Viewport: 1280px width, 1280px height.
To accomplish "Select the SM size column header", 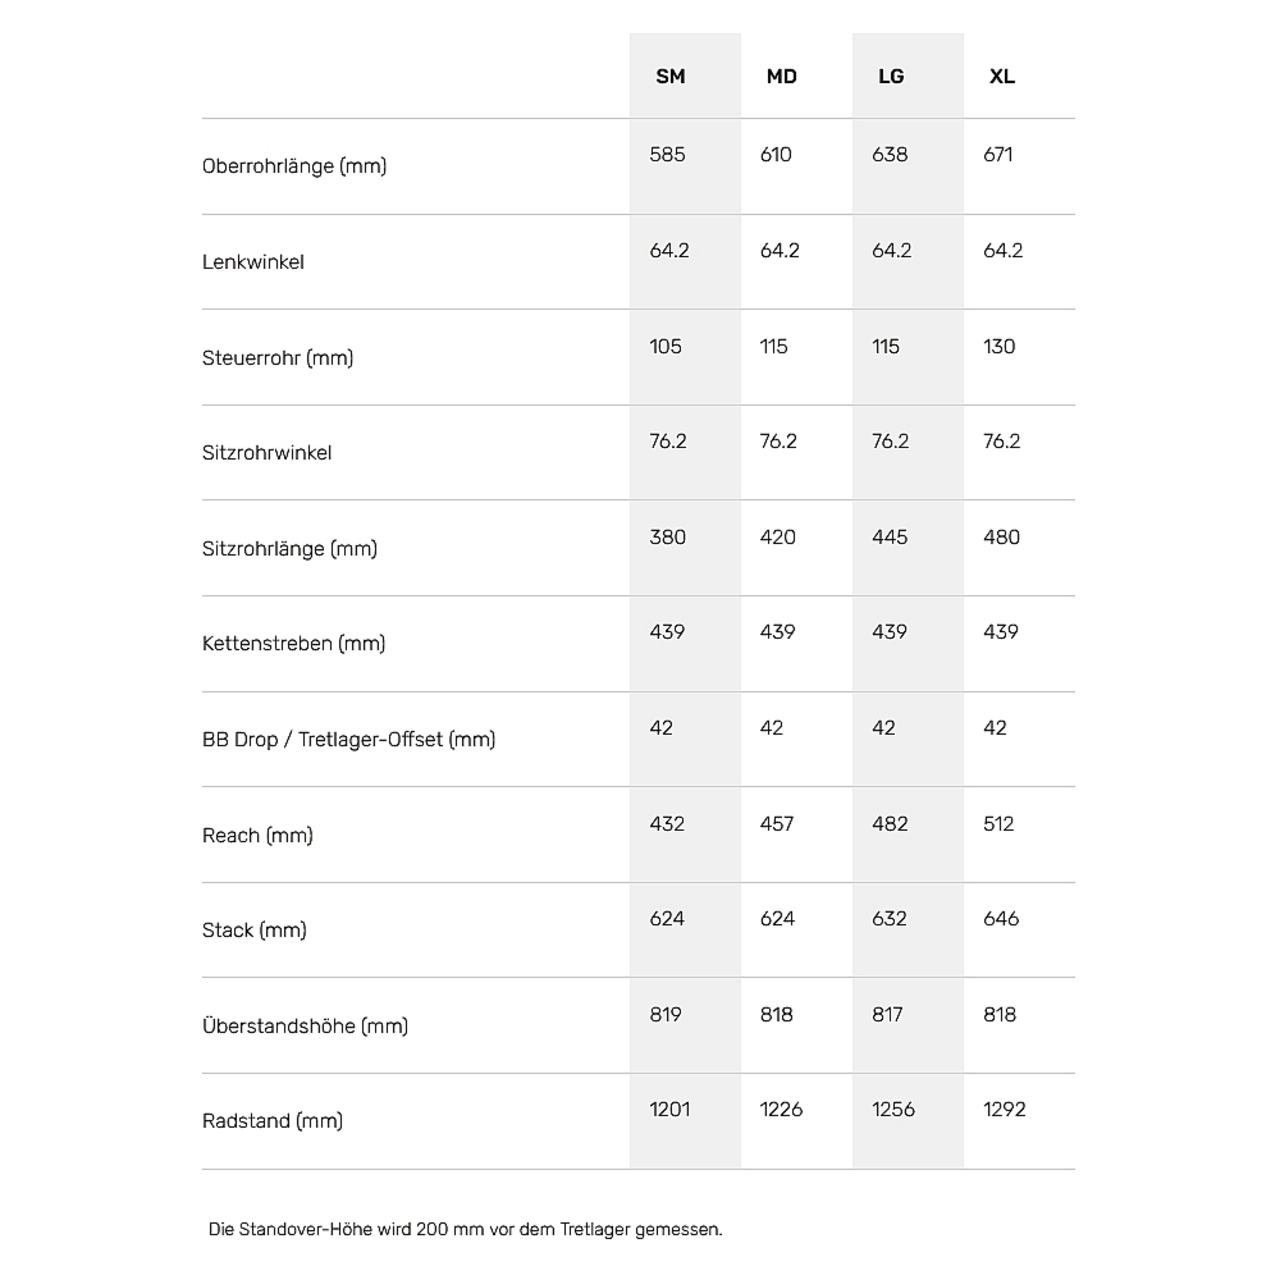I will pyautogui.click(x=670, y=77).
